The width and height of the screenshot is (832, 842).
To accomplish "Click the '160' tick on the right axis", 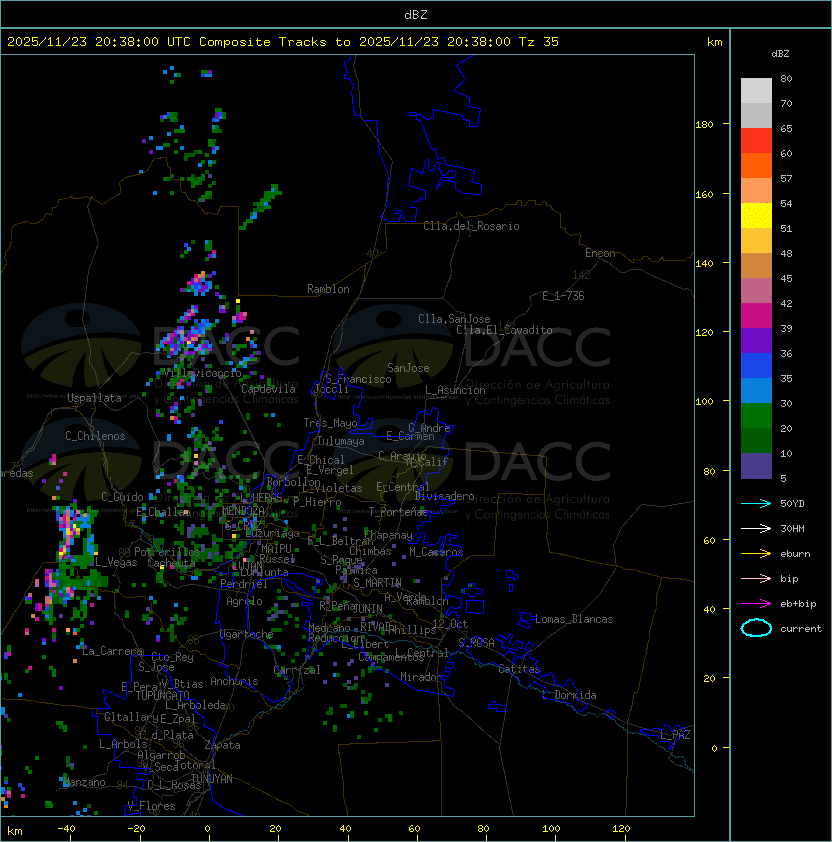I will pos(704,194).
